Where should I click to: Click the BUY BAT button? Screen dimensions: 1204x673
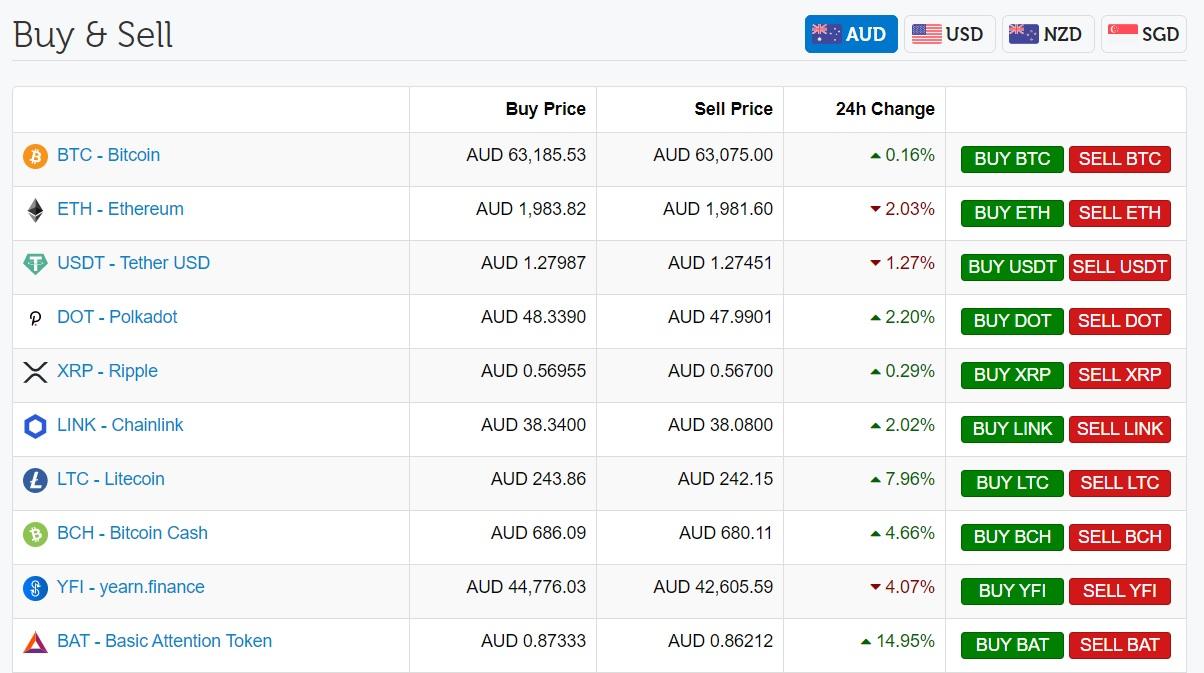(1012, 645)
